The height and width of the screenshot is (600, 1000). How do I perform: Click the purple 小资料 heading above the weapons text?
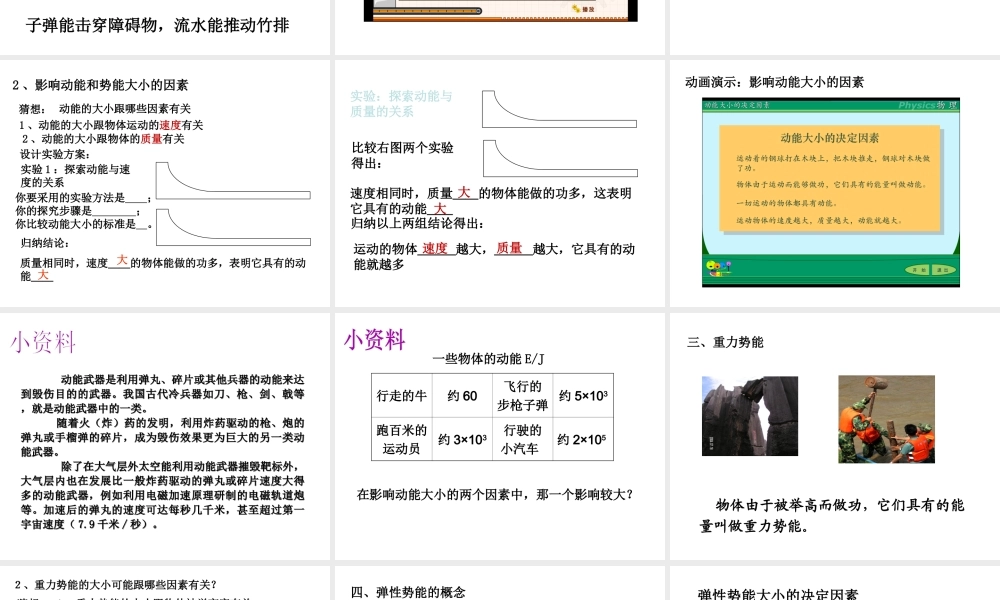(43, 342)
